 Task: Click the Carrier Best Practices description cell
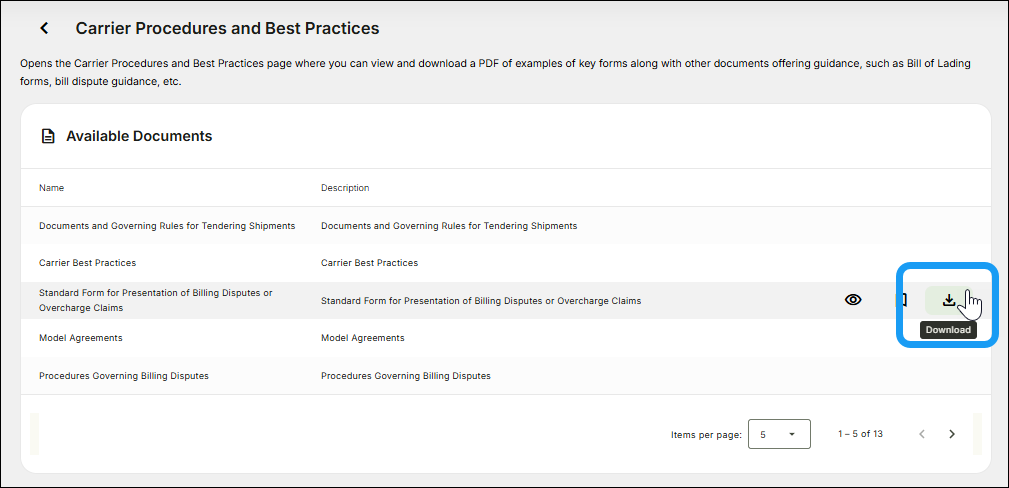click(369, 263)
